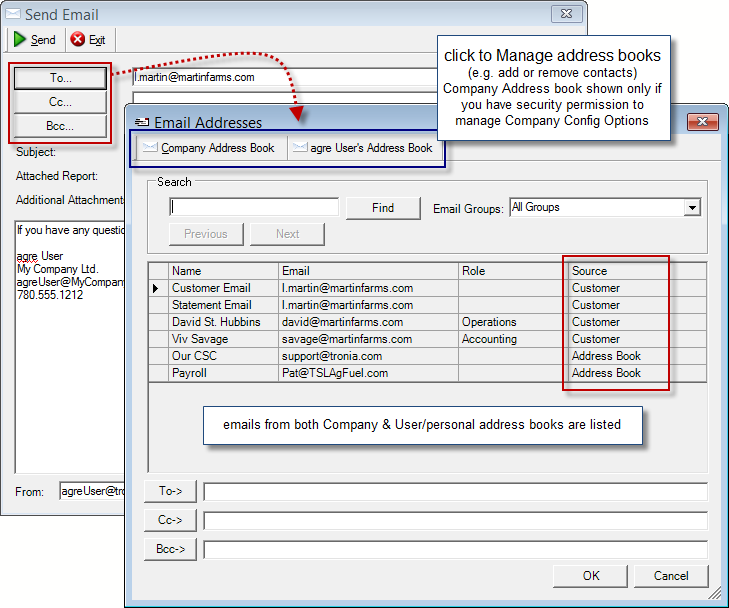Click the Find button

tap(383, 208)
